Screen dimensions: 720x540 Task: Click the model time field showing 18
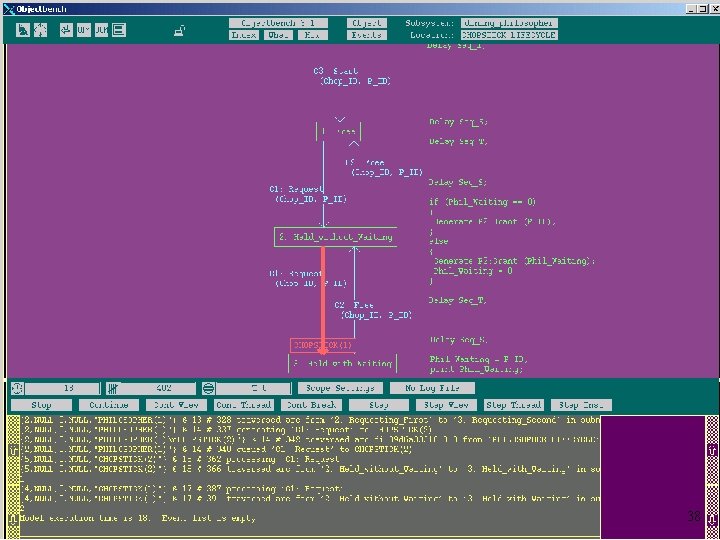pyautogui.click(x=62, y=388)
